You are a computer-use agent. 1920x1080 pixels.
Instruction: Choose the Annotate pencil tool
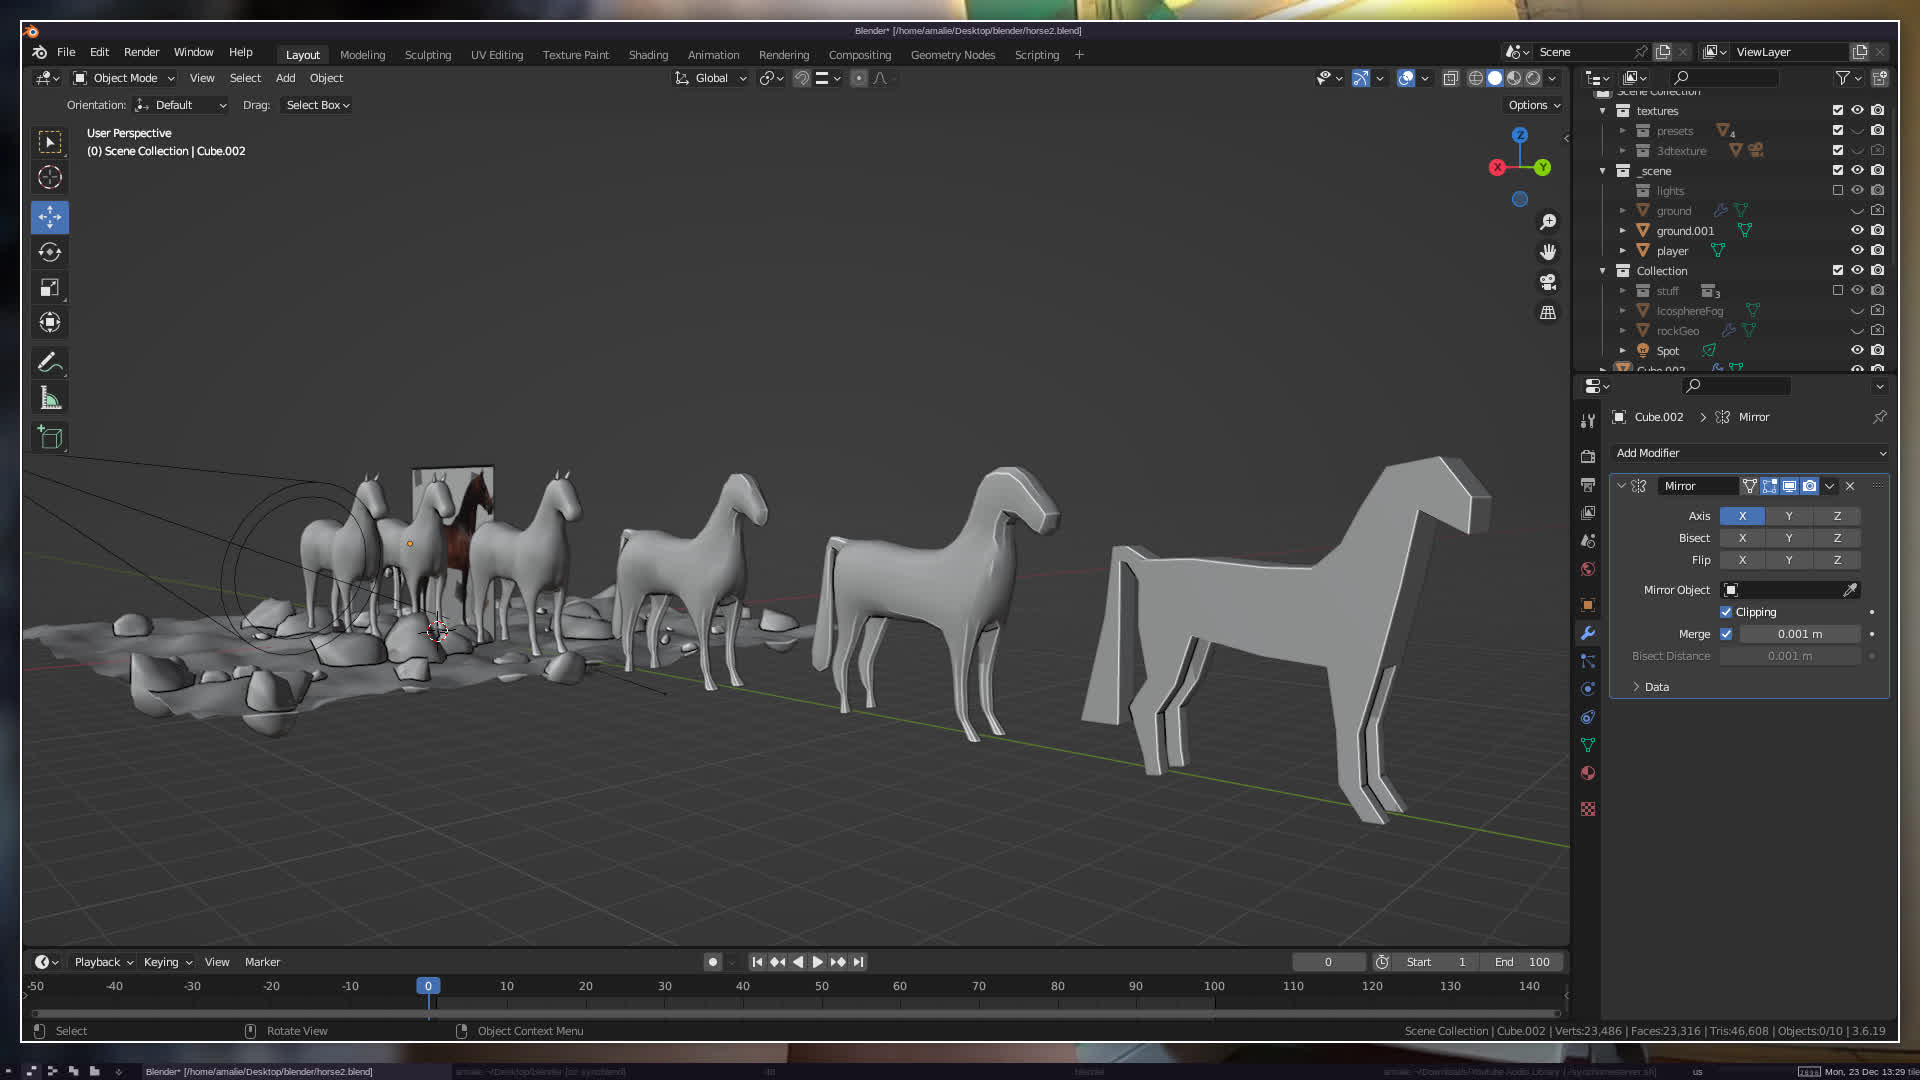(50, 362)
